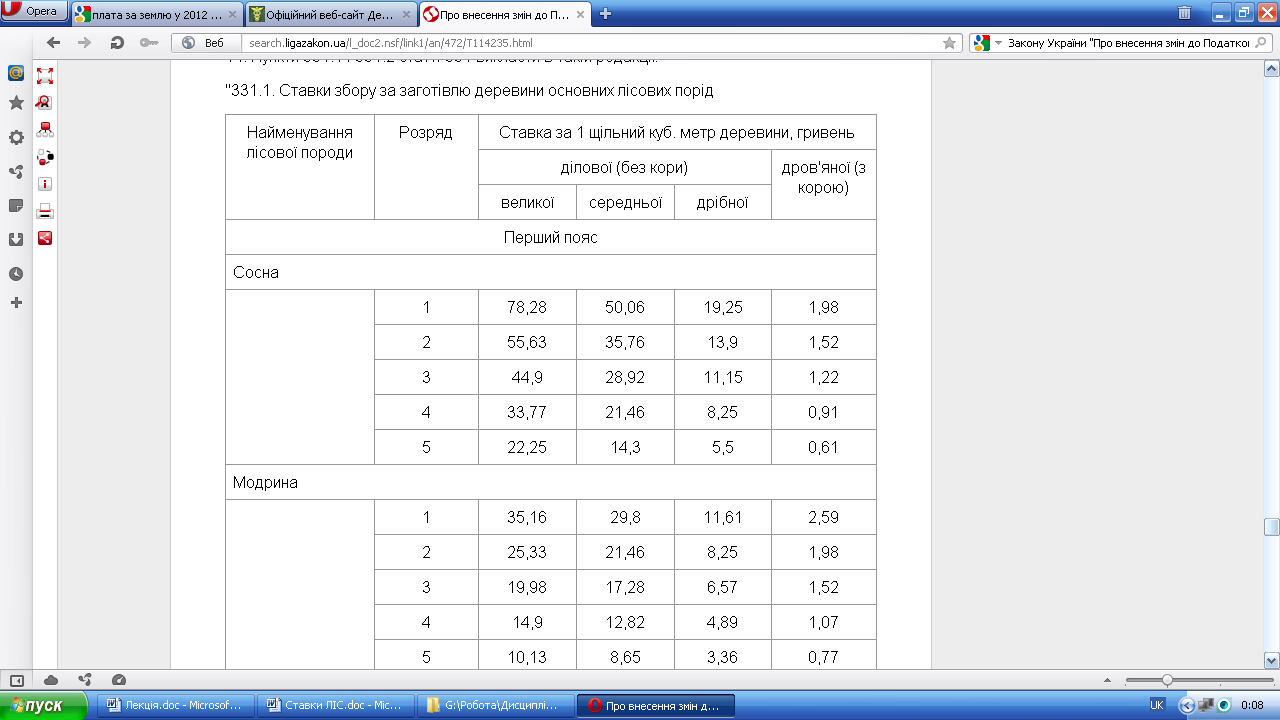Switch to the 'плата за землю у 2012' tab

point(156,14)
